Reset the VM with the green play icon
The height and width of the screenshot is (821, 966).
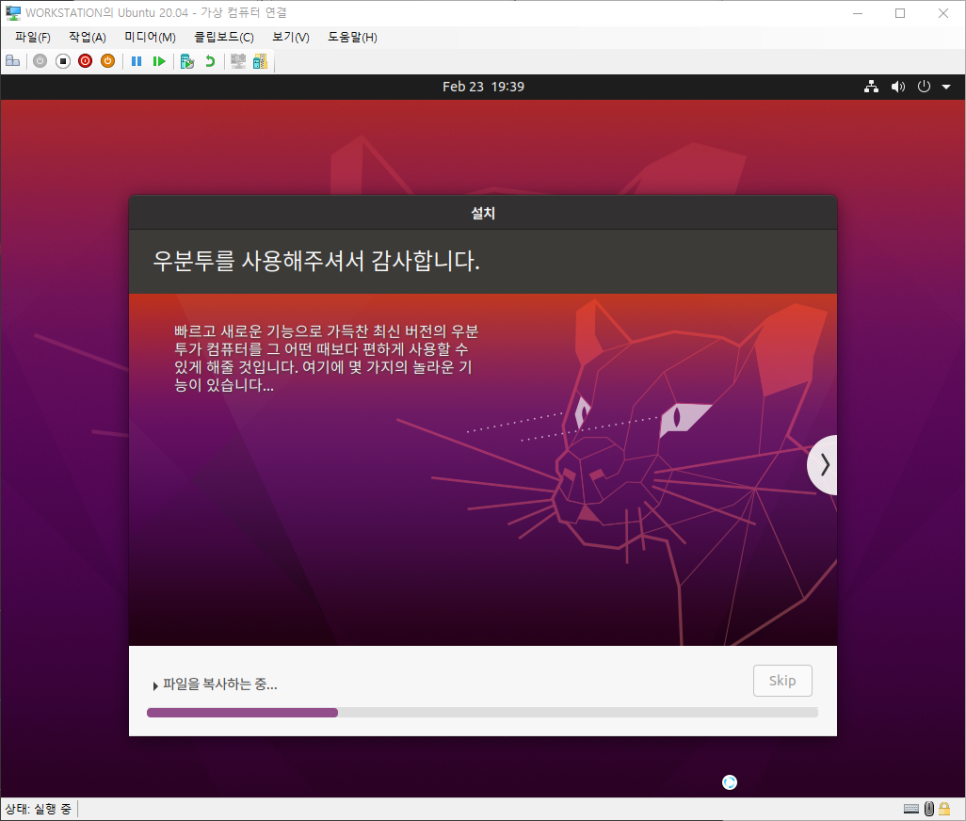click(x=159, y=61)
